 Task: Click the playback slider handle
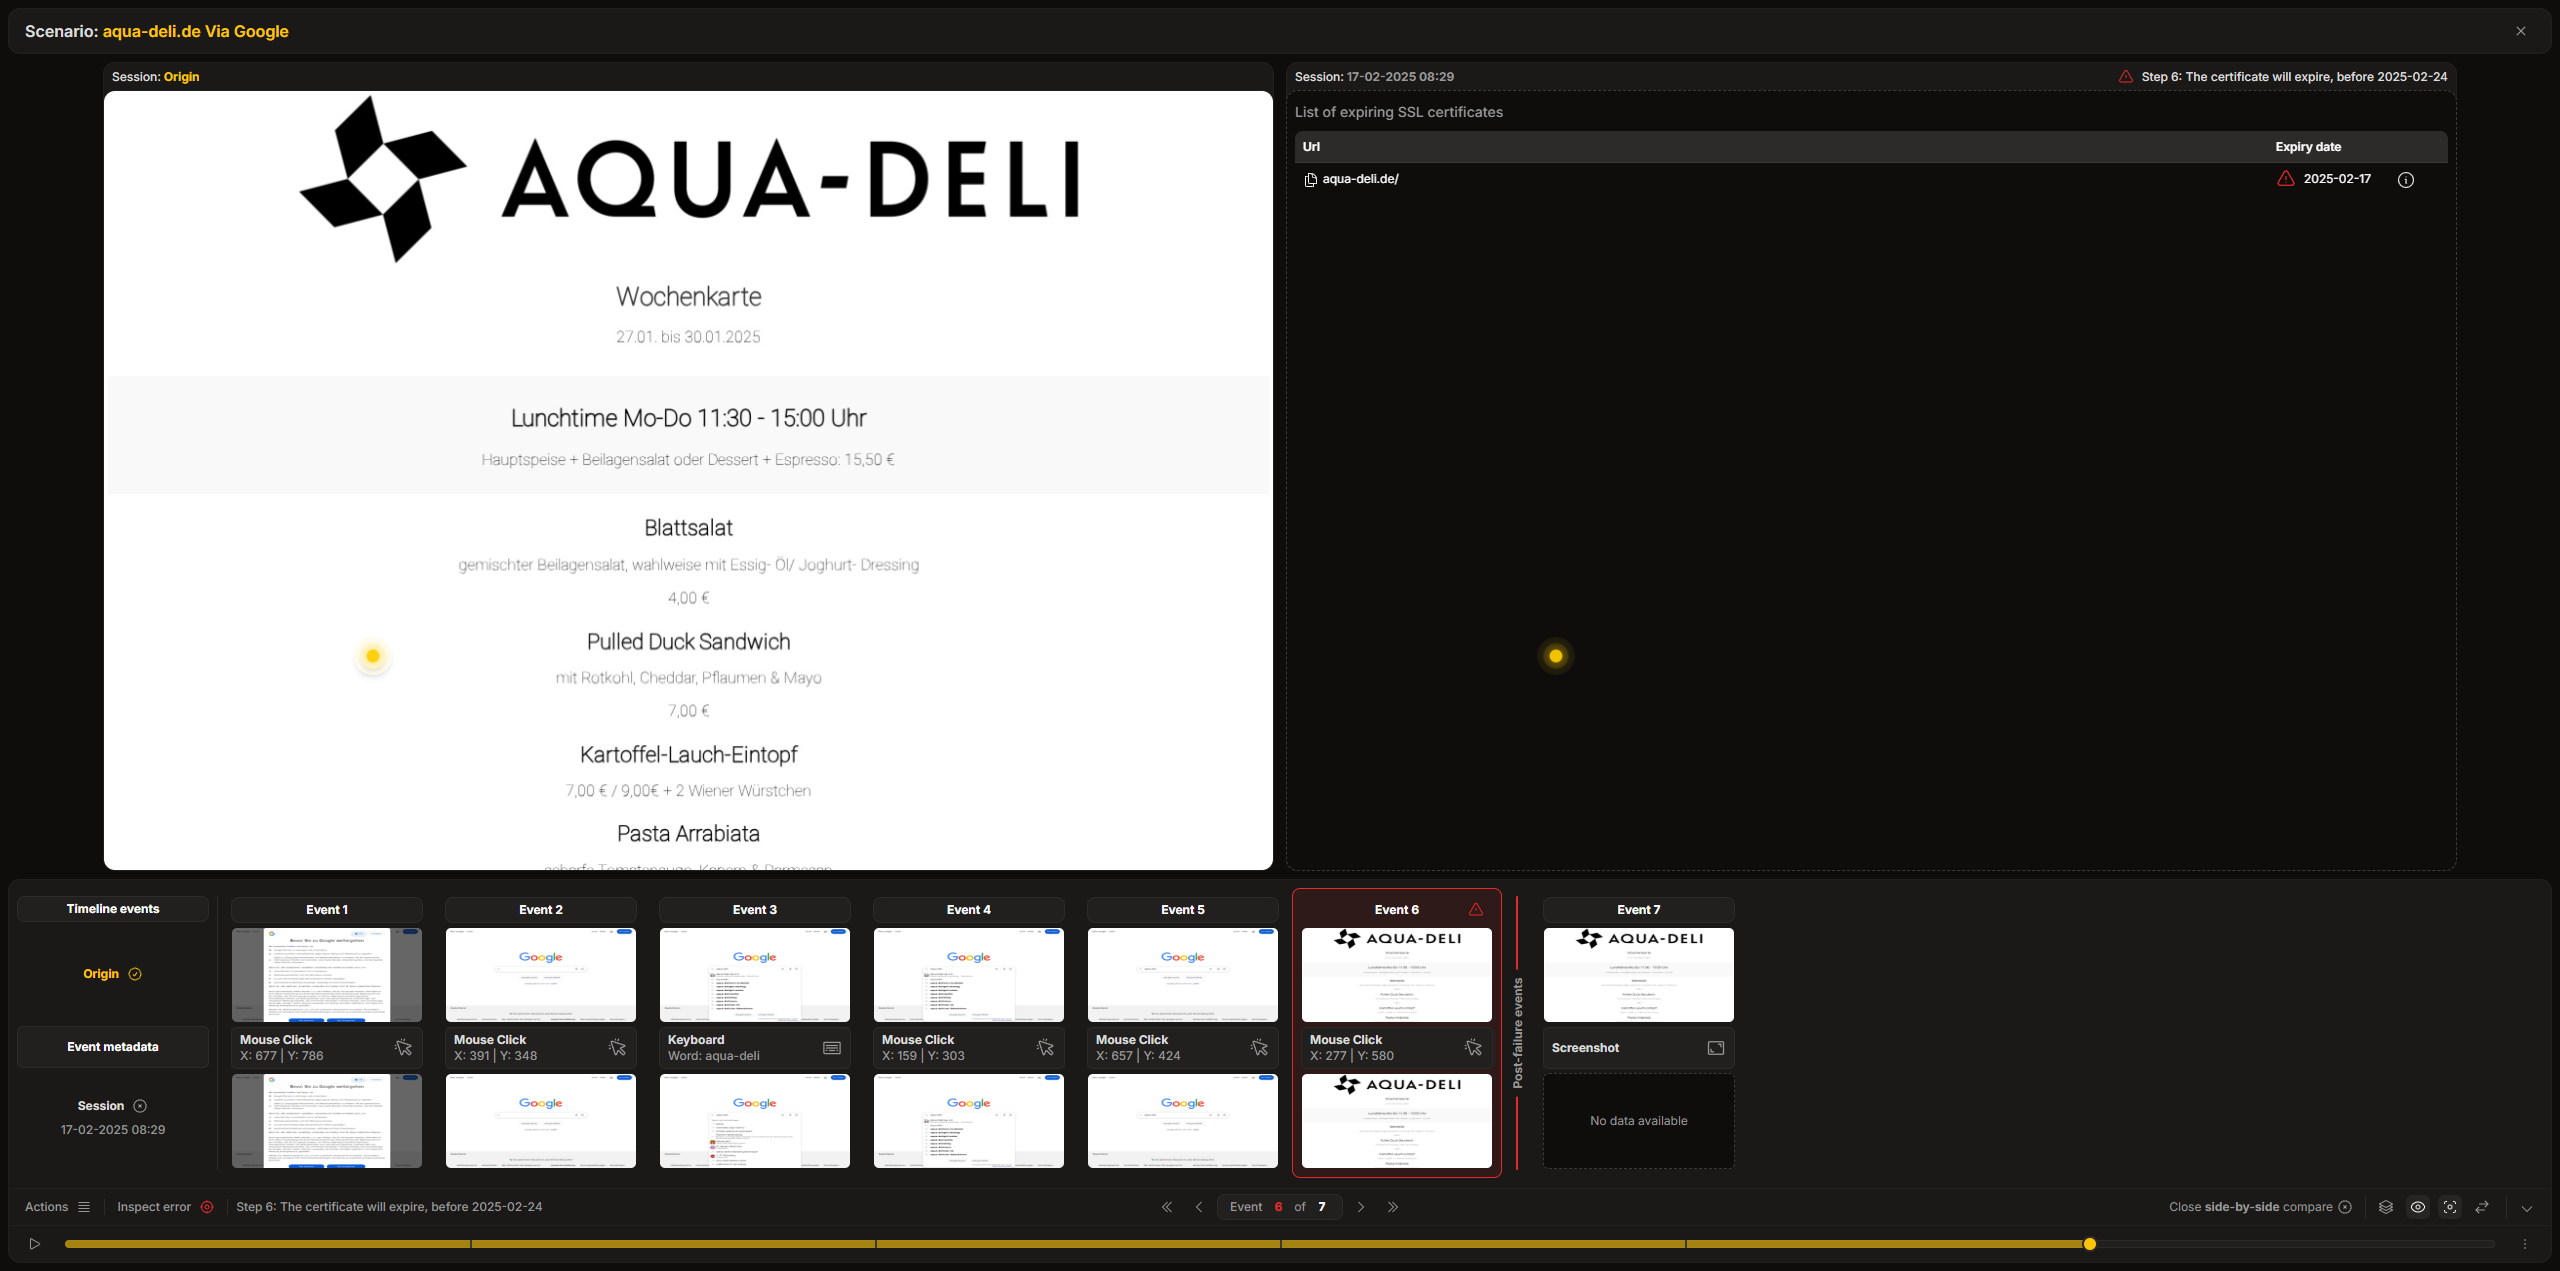tap(2090, 1244)
